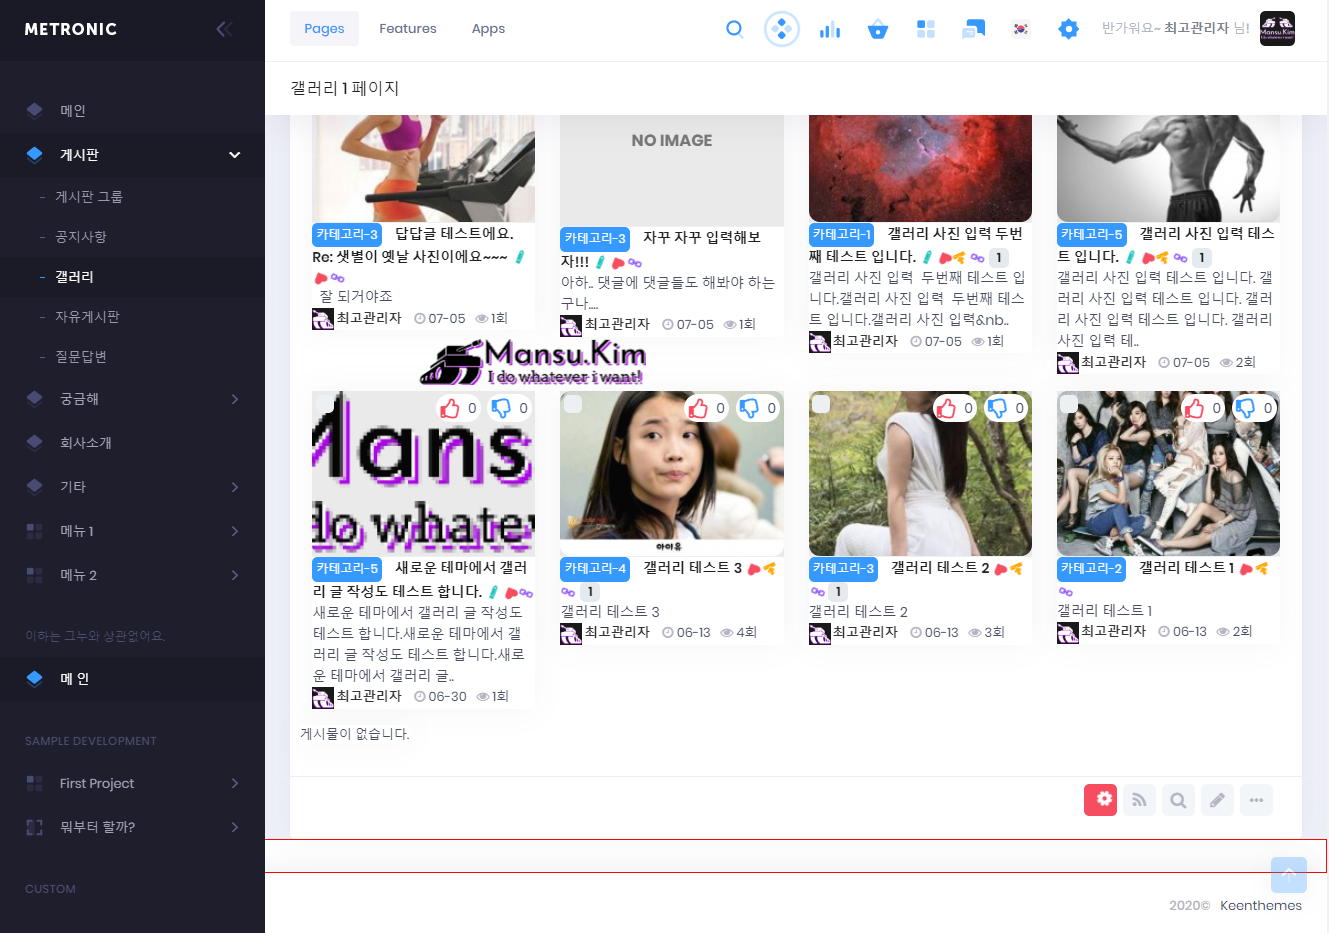Click the scroll-to-top arrow button

(x=1288, y=875)
